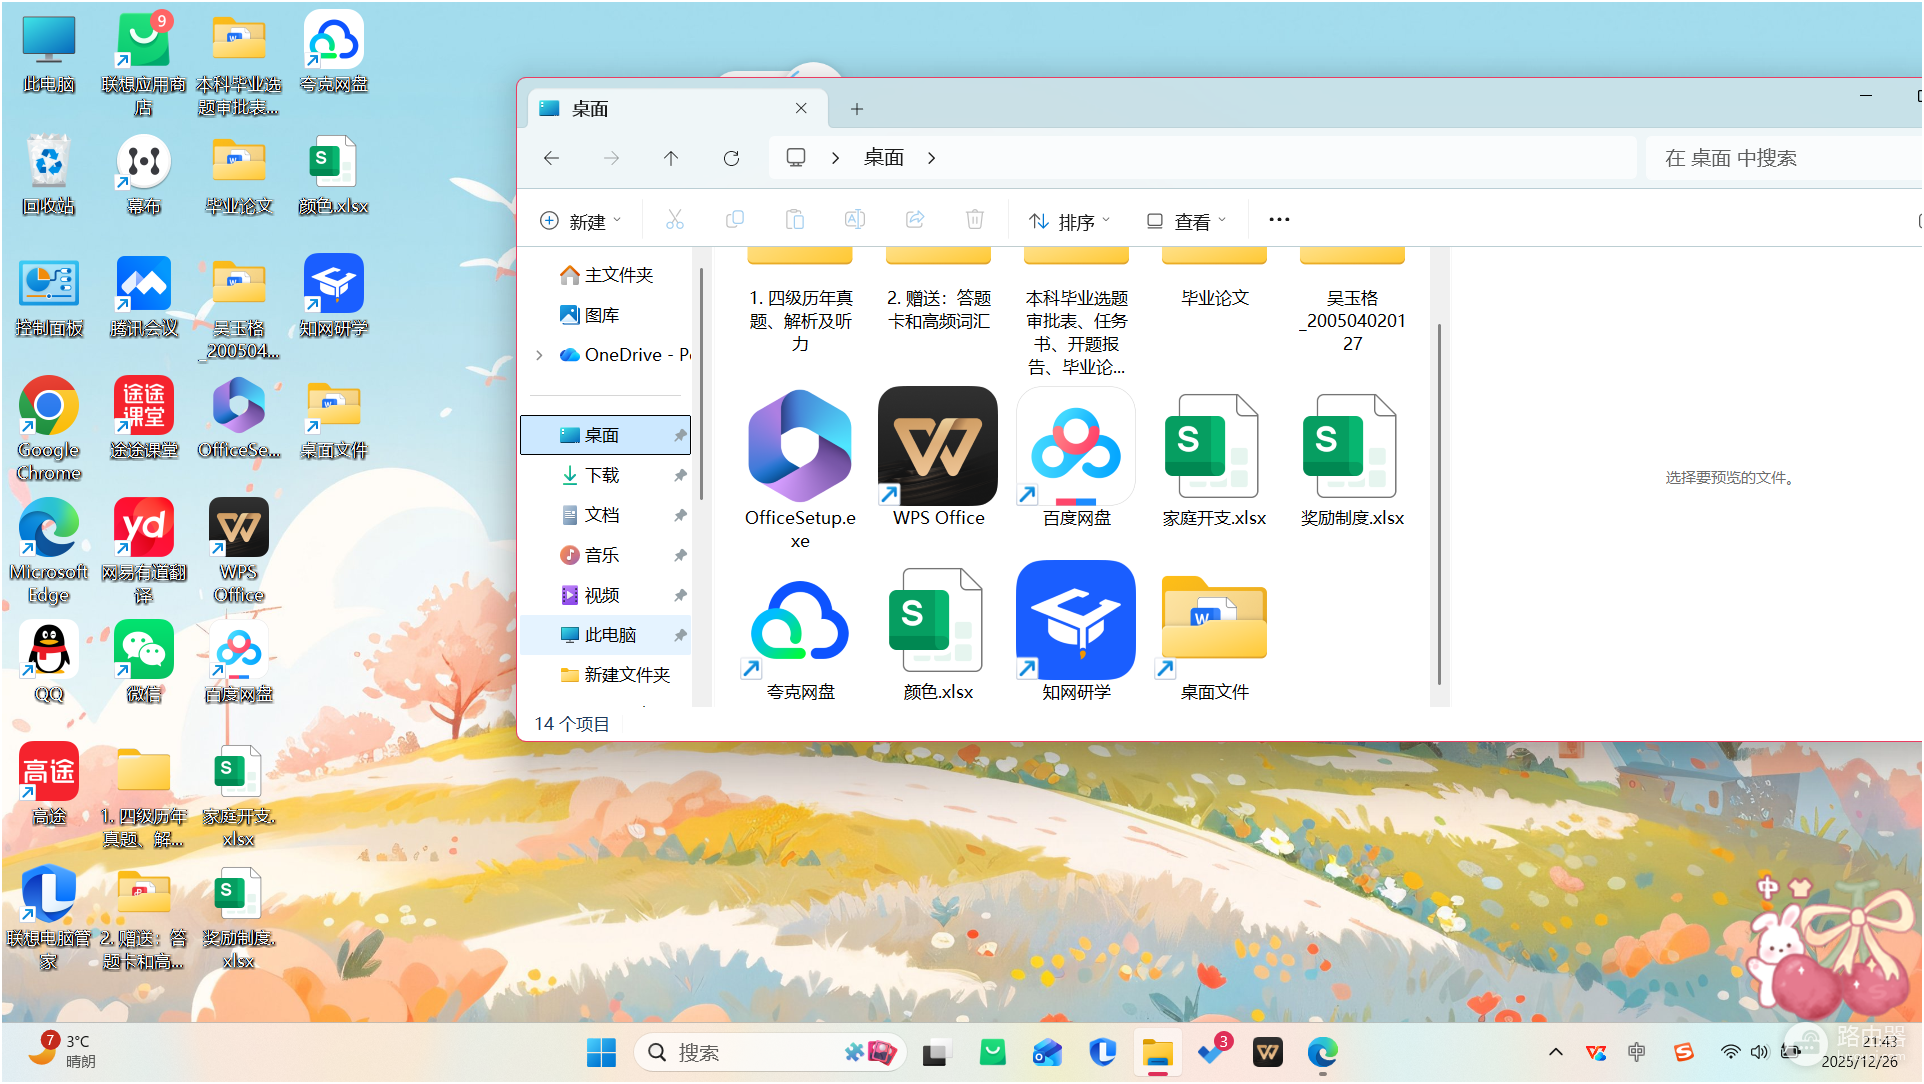The image size is (1924, 1084).
Task: Click the Copy icon in the explorer toolbar
Action: (735, 220)
